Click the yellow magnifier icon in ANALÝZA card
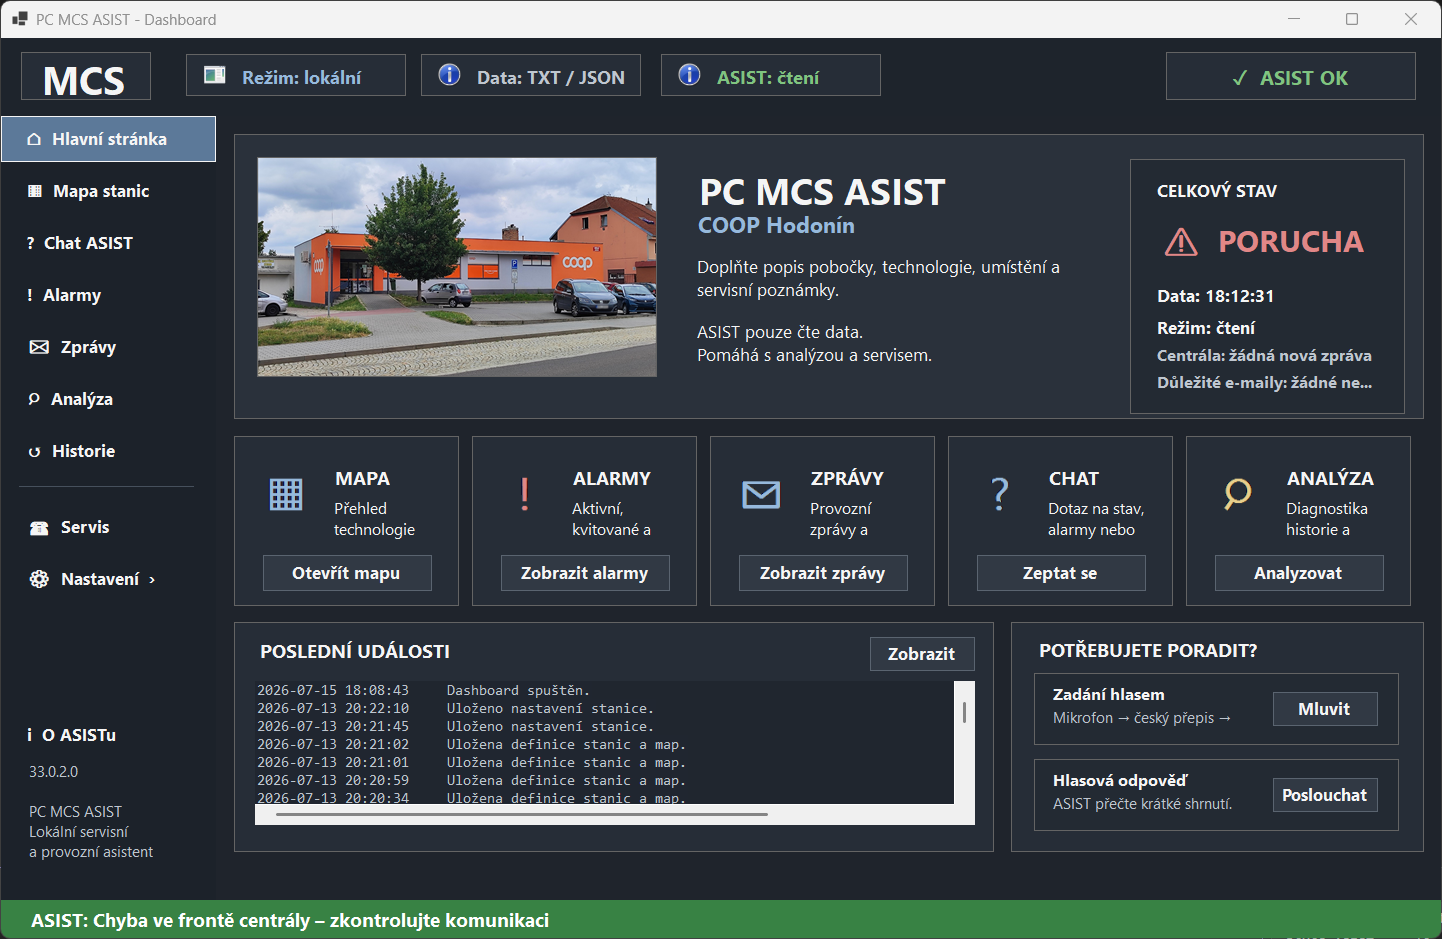Image resolution: width=1442 pixels, height=939 pixels. click(x=1238, y=494)
